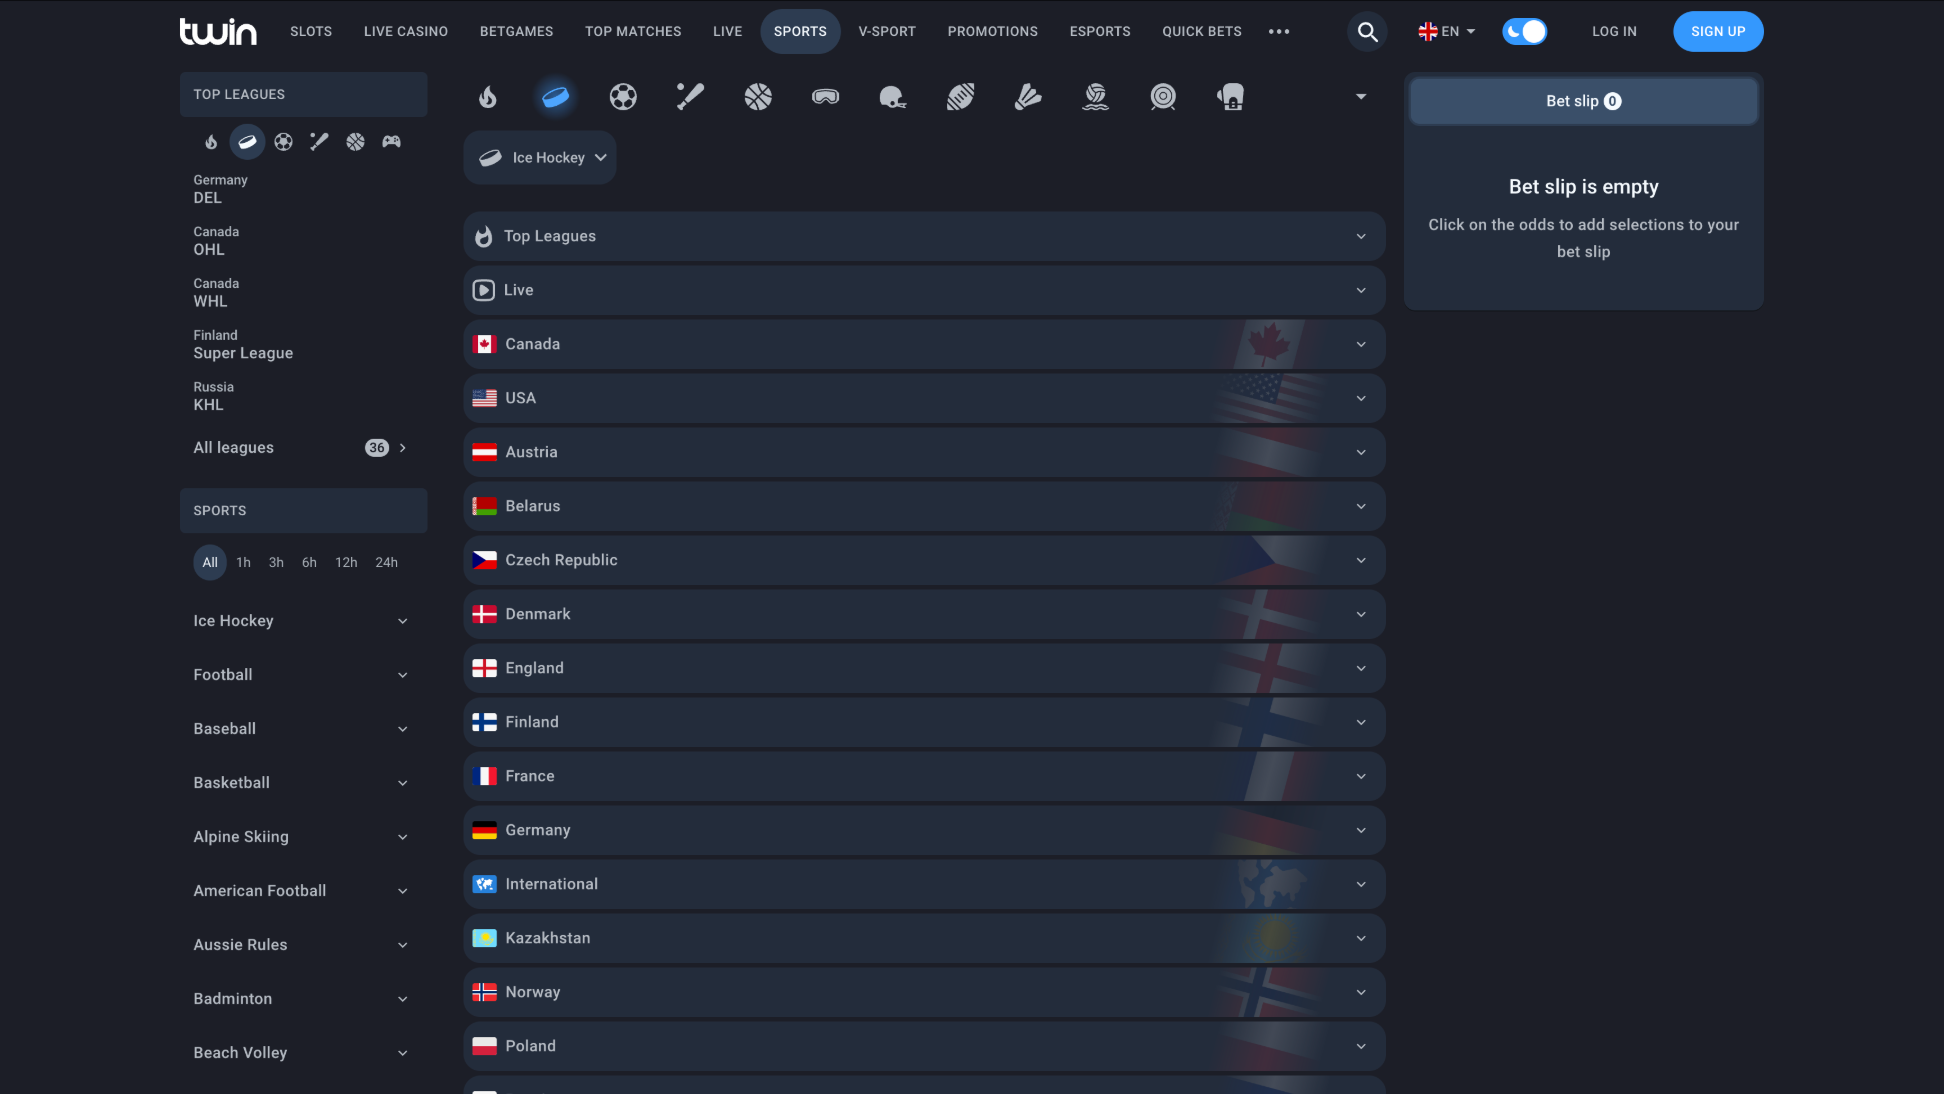Open the EN language dropdown
Viewport: 1944px width, 1094px height.
[x=1446, y=31]
